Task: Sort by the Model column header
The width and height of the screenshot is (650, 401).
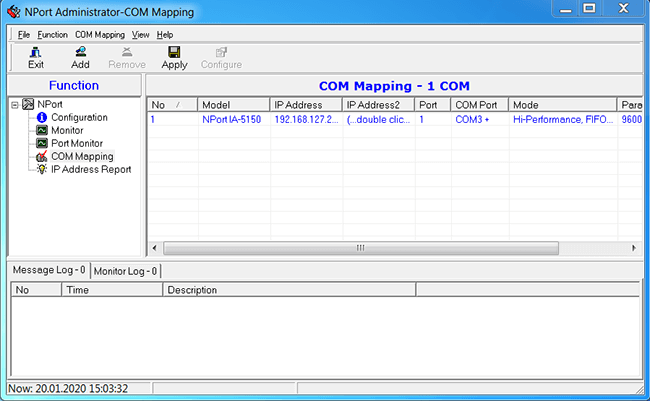Action: coord(234,105)
